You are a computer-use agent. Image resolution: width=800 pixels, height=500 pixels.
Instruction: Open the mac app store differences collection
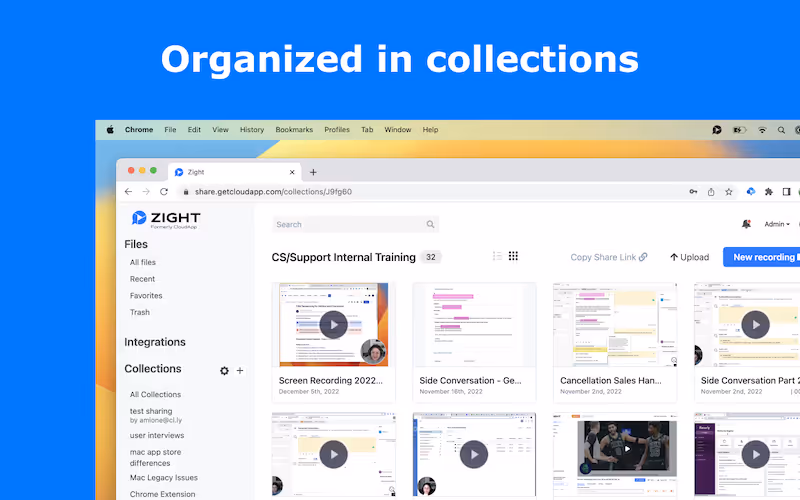pos(155,458)
